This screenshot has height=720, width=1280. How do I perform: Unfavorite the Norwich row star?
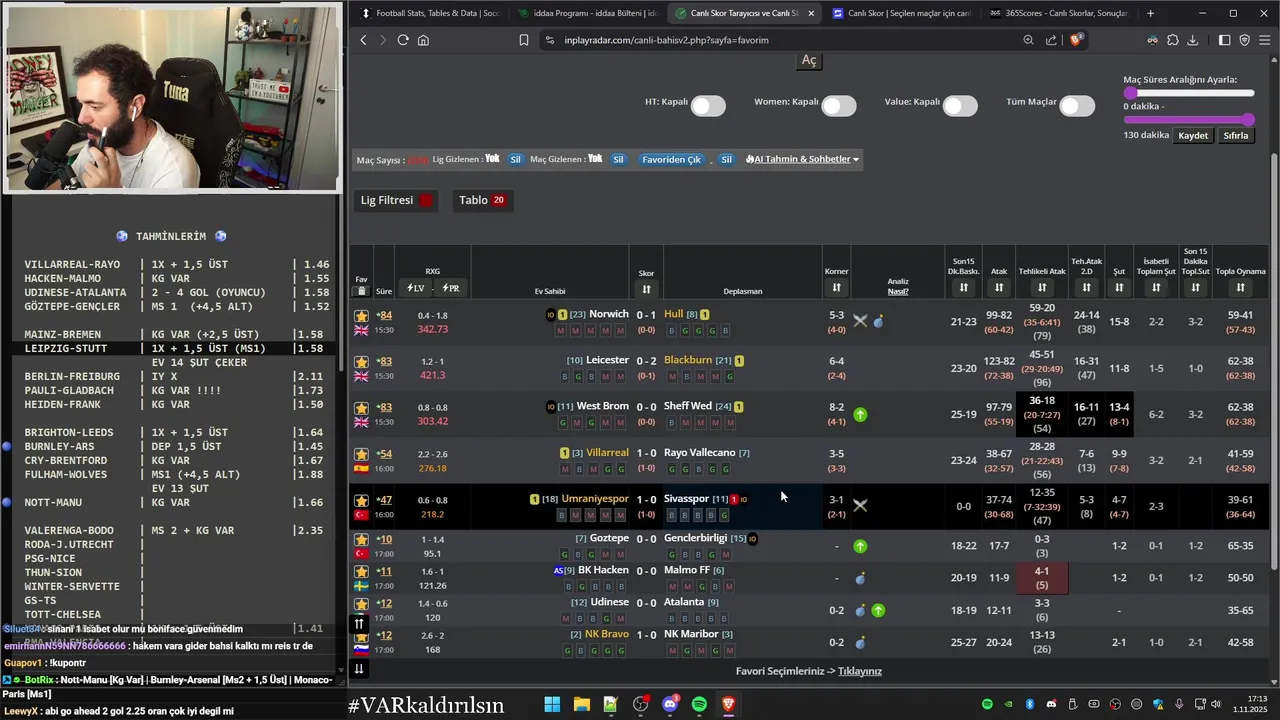click(361, 316)
